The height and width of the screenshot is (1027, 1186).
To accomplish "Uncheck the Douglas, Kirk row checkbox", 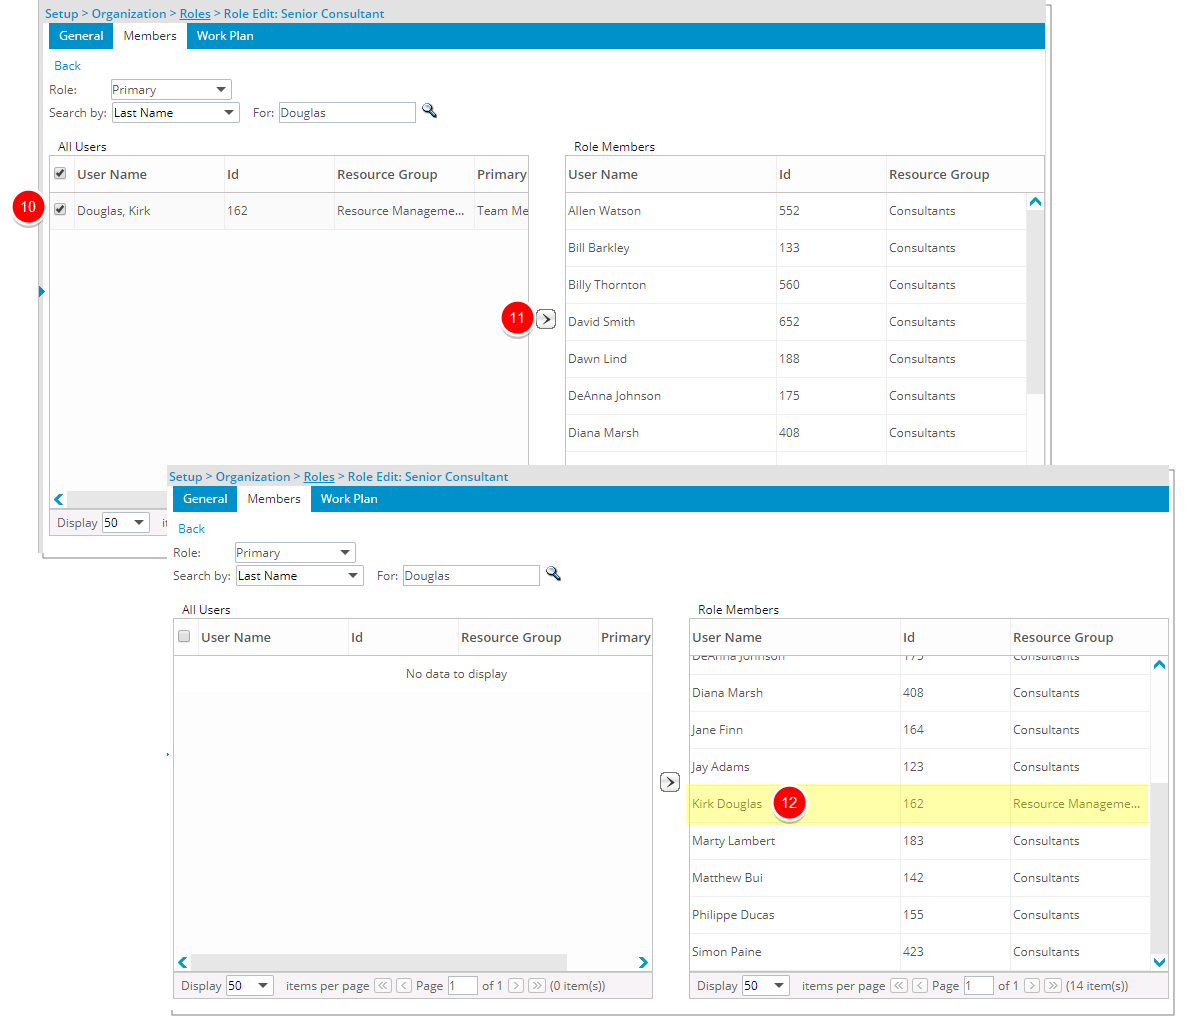I will tap(60, 210).
